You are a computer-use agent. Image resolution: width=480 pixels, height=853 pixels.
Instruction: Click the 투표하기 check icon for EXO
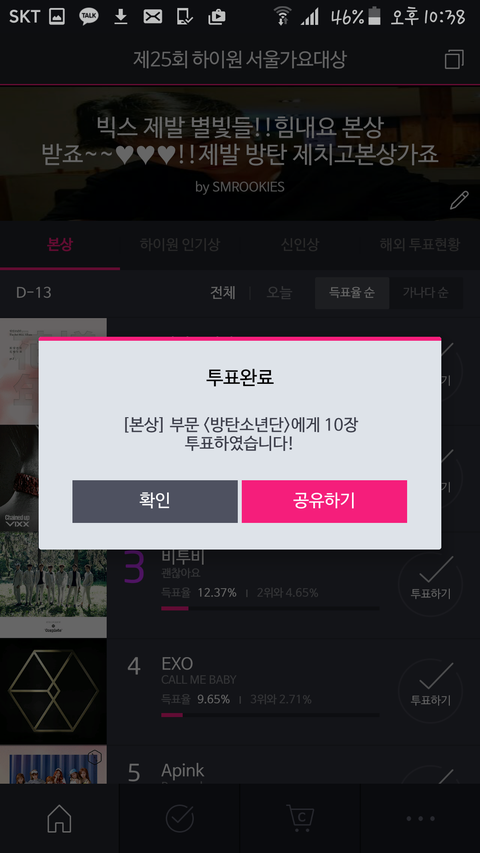(430, 691)
